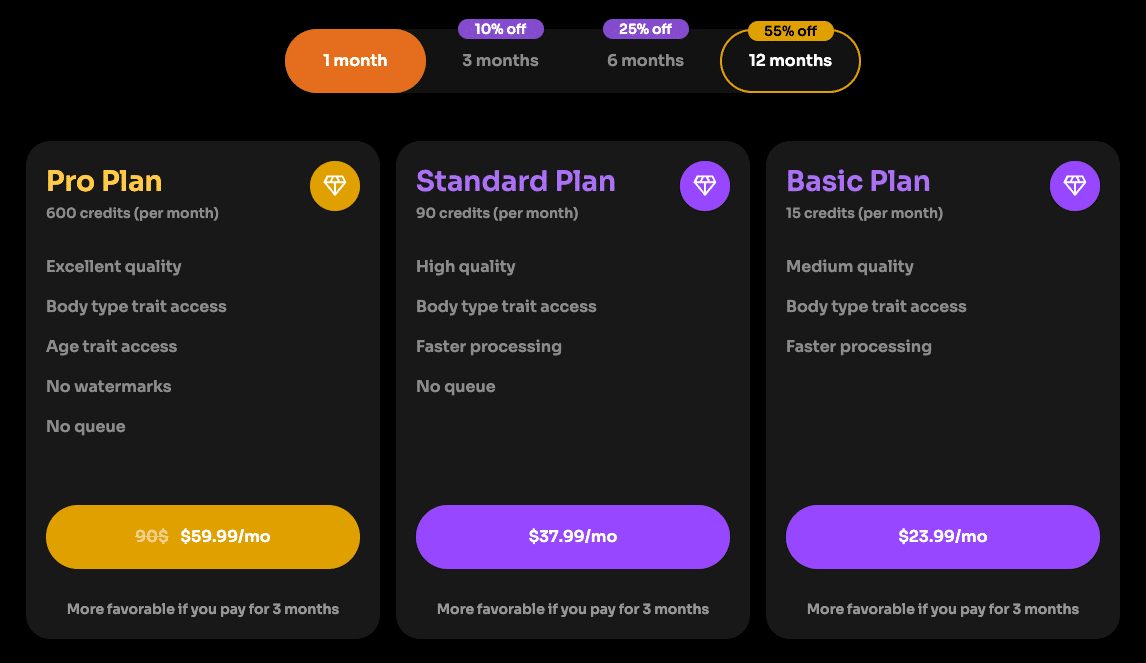Click the 55% off discount badge
Viewport: 1146px width, 663px height.
[790, 31]
